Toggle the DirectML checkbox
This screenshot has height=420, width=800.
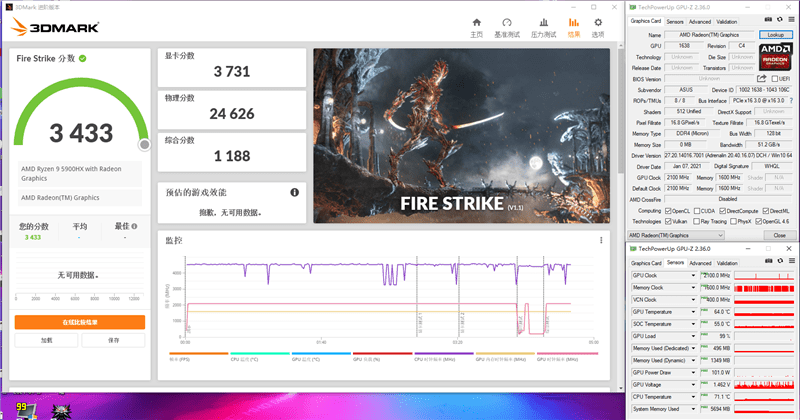(765, 211)
